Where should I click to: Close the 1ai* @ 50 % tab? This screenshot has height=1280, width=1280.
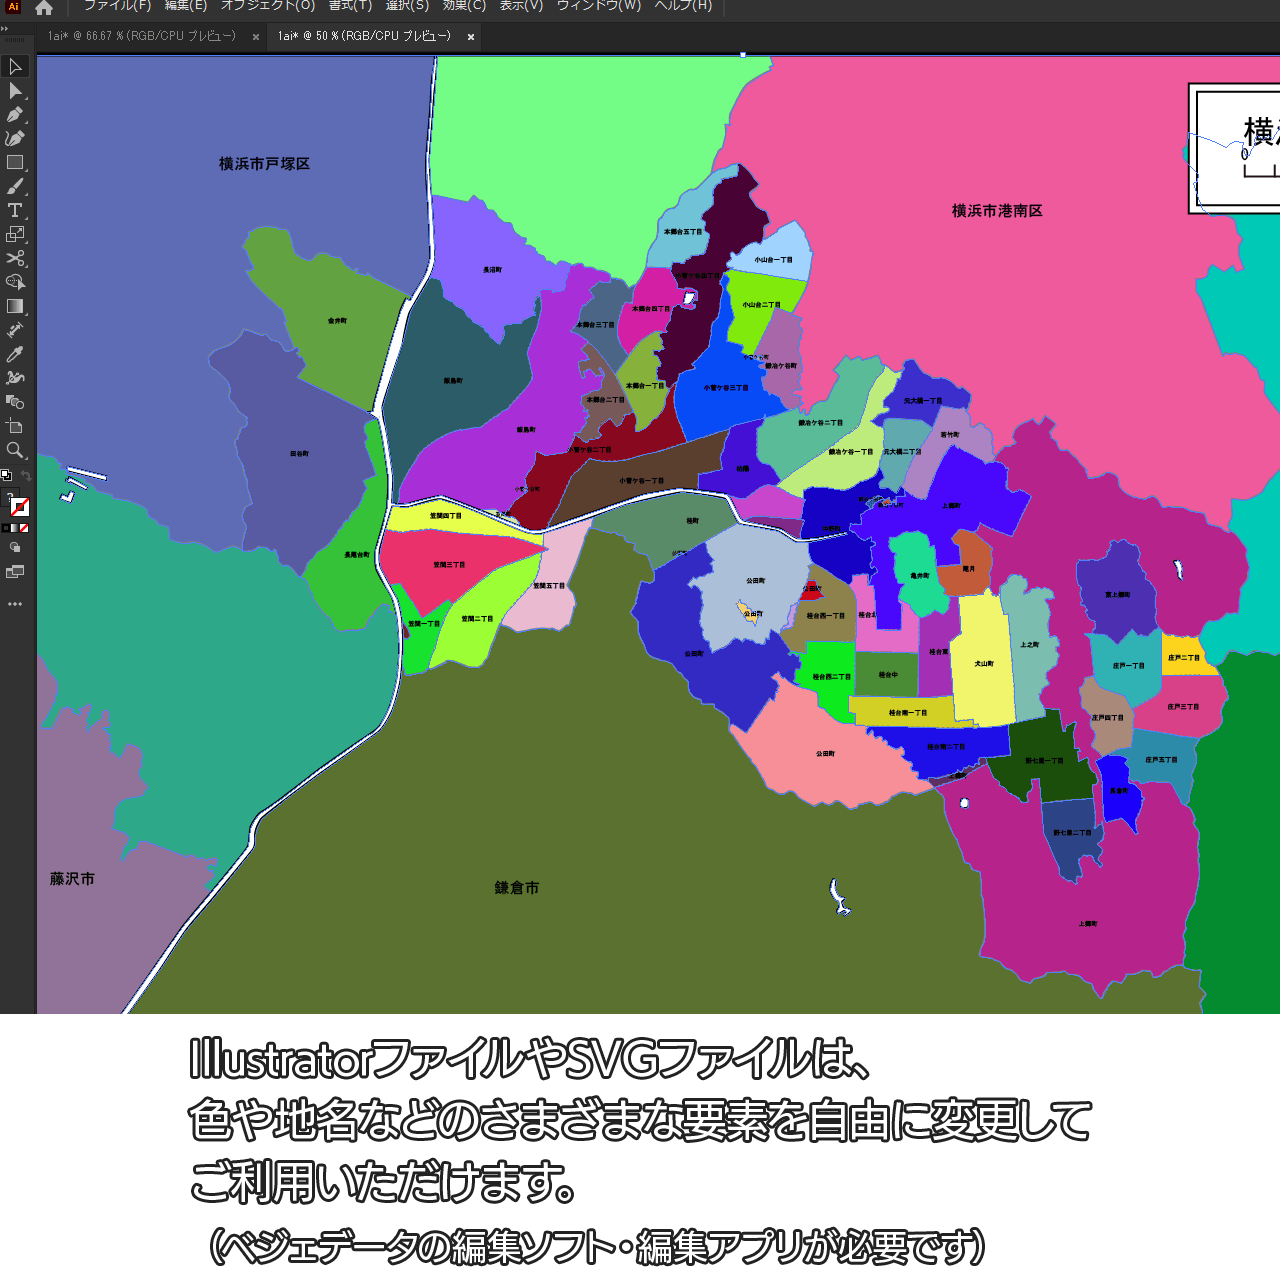(x=471, y=37)
